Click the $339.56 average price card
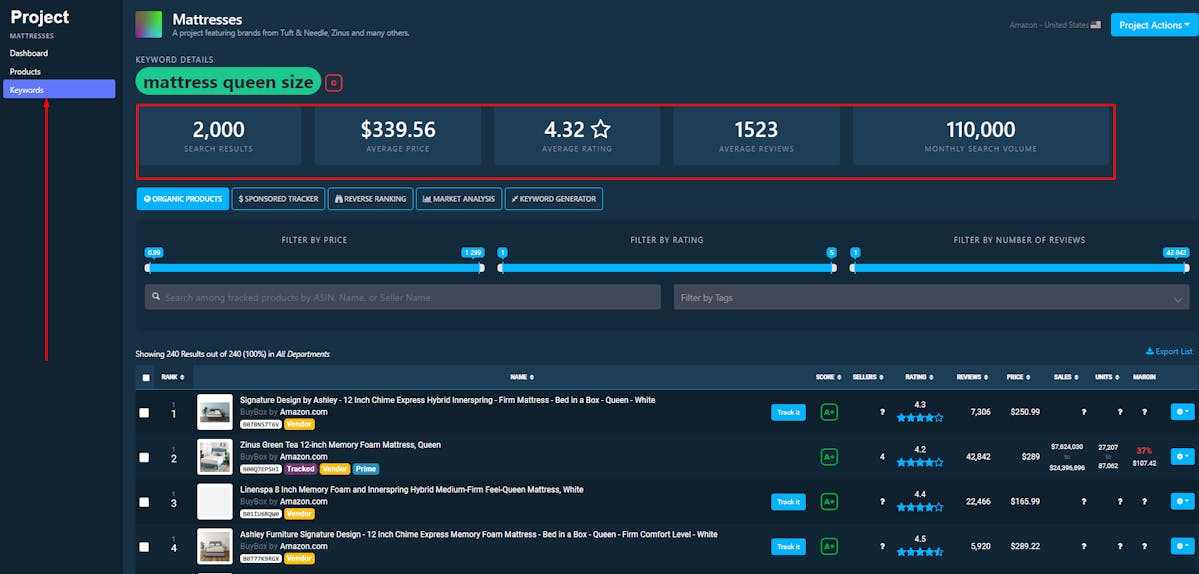Image resolution: width=1199 pixels, height=574 pixels. pos(398,135)
